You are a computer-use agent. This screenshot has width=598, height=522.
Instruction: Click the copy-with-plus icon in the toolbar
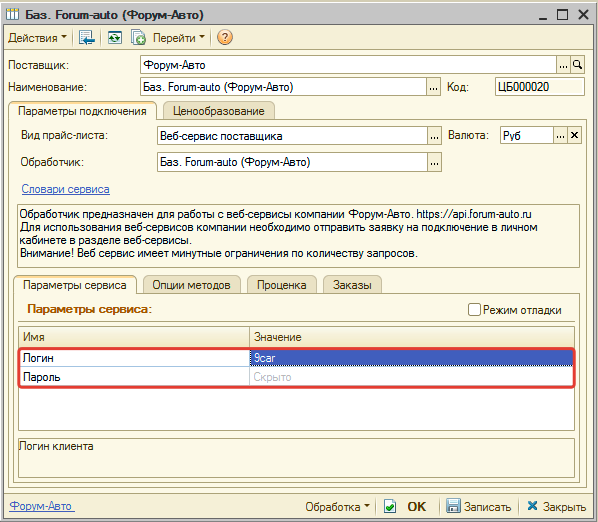tap(138, 37)
